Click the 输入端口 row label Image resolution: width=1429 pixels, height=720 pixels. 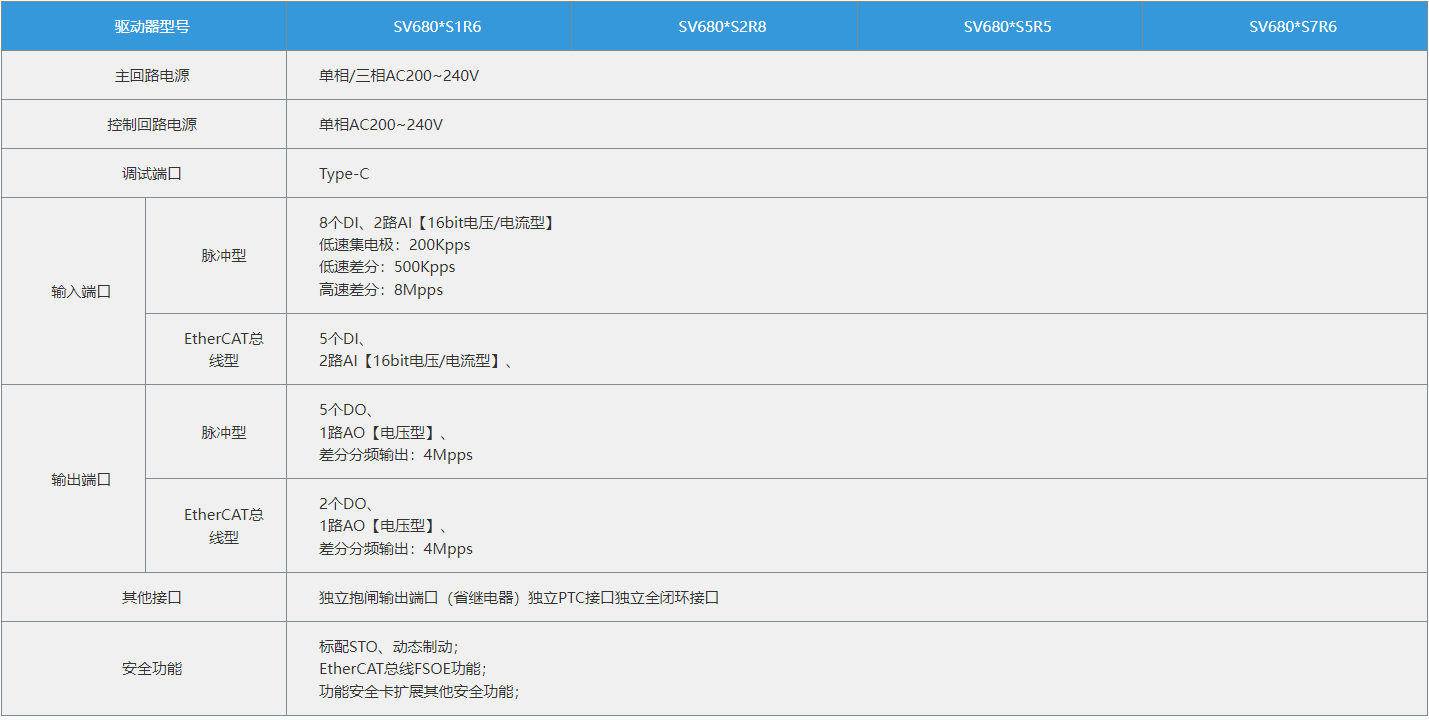pyautogui.click(x=81, y=292)
